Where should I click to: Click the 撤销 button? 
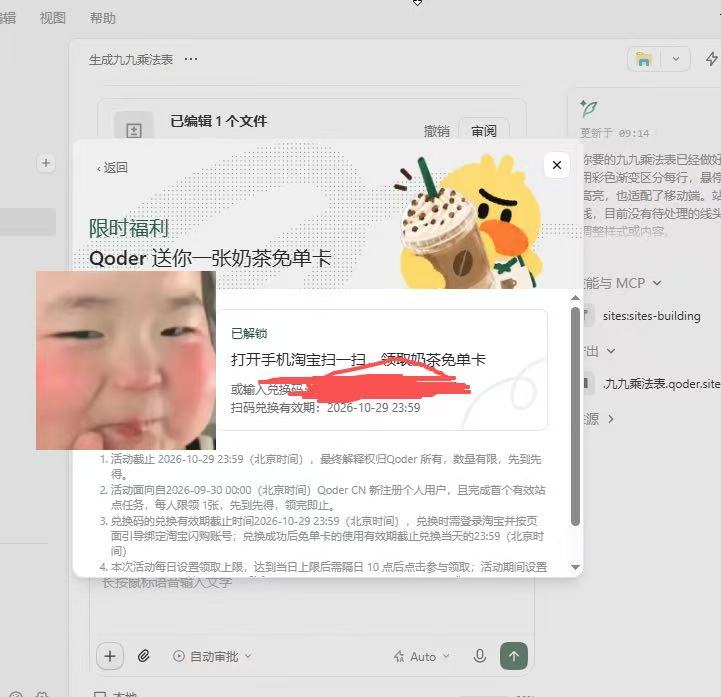[436, 131]
